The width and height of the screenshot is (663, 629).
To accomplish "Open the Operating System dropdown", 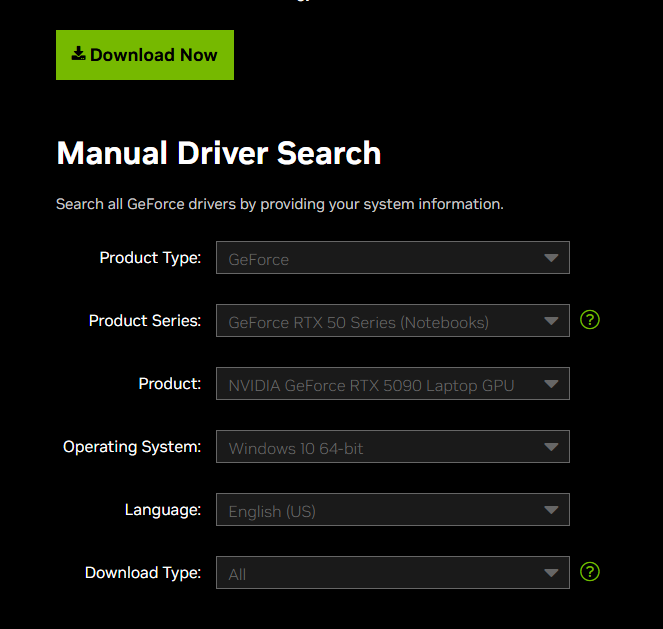I will point(393,446).
